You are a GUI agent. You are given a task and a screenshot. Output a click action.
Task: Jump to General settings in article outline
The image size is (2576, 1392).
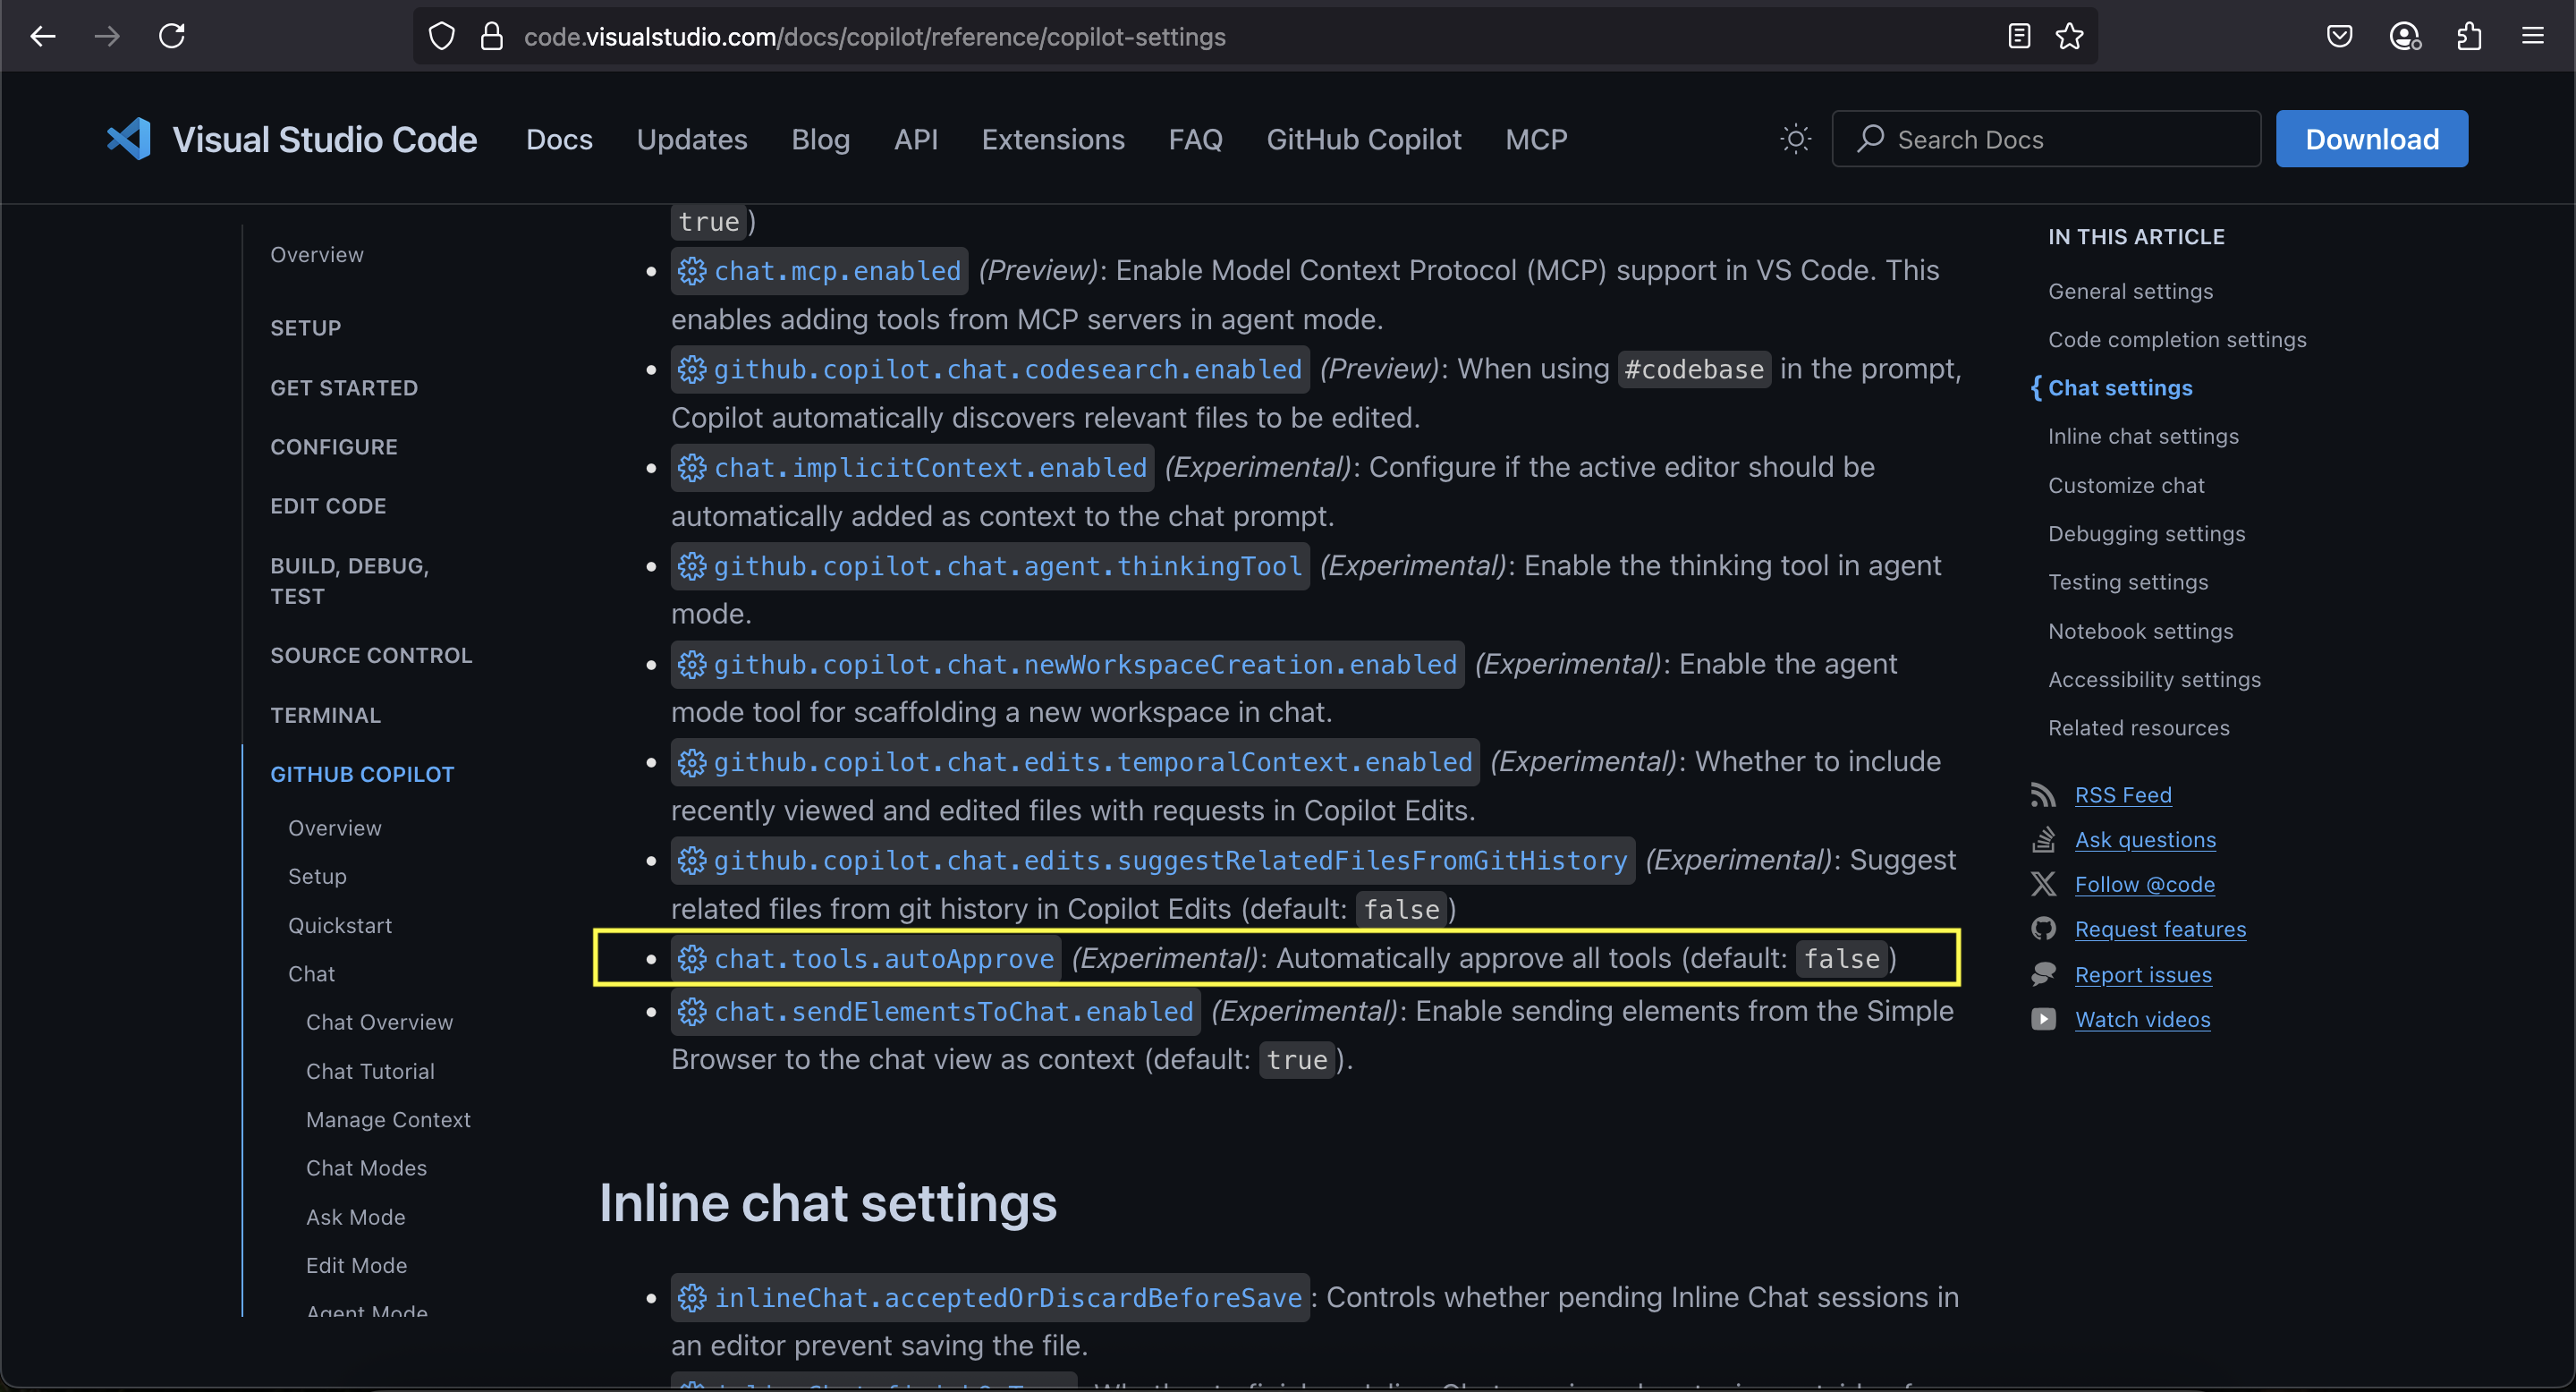click(x=2130, y=291)
